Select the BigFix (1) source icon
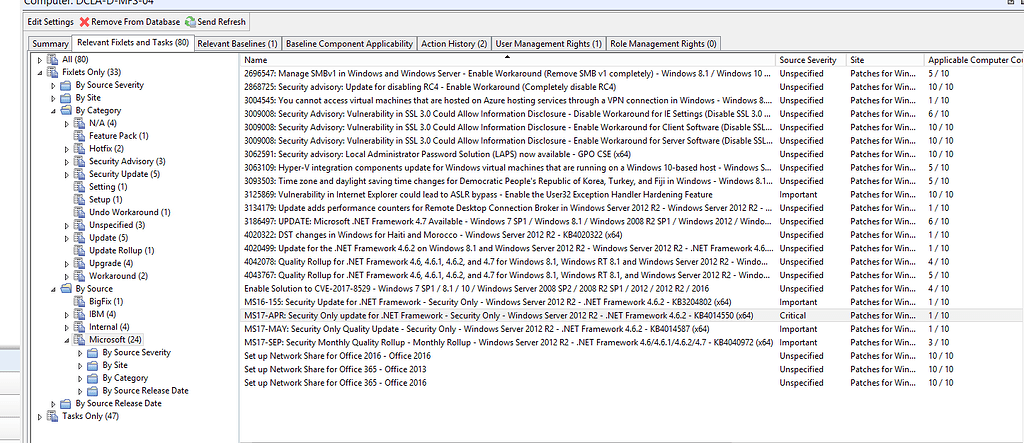The height and width of the screenshot is (443, 1024). (x=79, y=302)
